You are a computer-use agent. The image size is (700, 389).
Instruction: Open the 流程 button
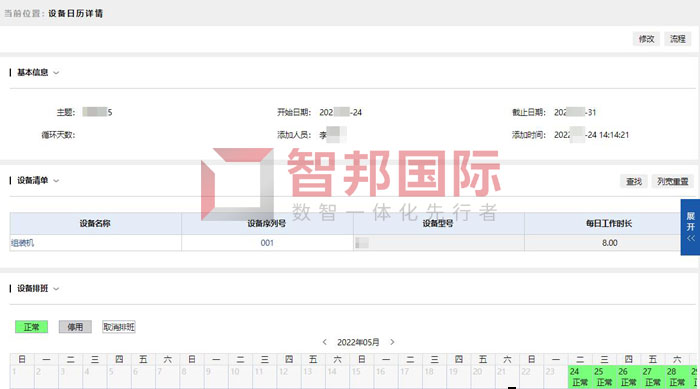677,39
